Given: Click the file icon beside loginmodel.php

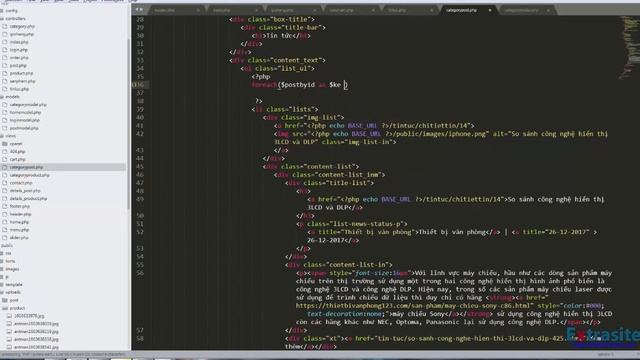Looking at the screenshot, I should pyautogui.click(x=5, y=120).
